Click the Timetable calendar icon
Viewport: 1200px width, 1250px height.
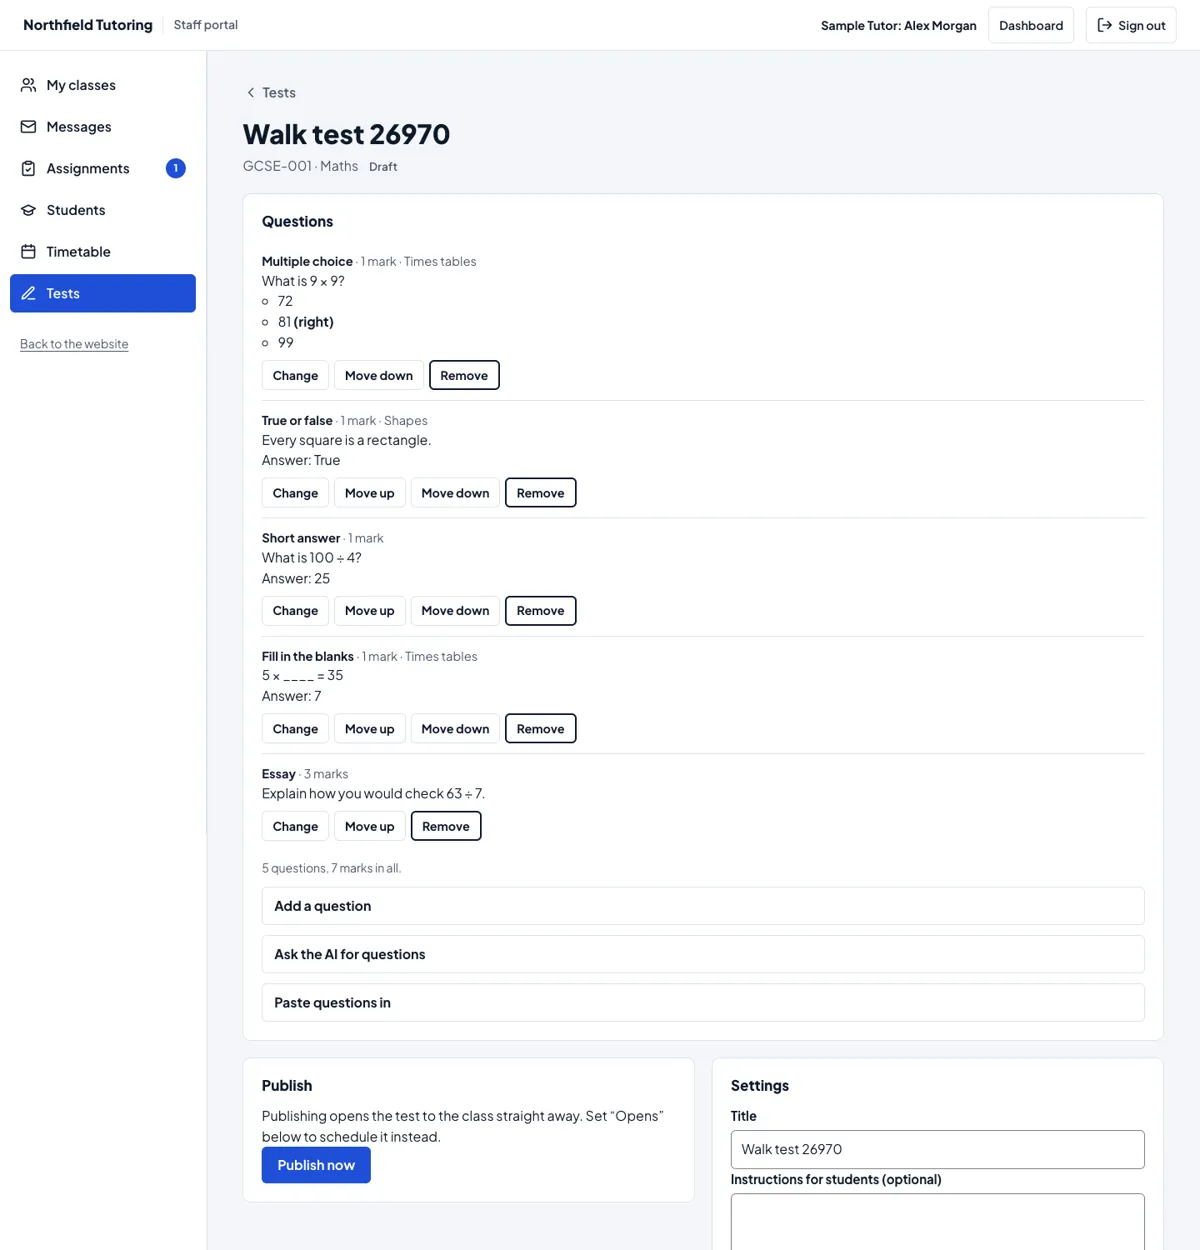pos(28,252)
